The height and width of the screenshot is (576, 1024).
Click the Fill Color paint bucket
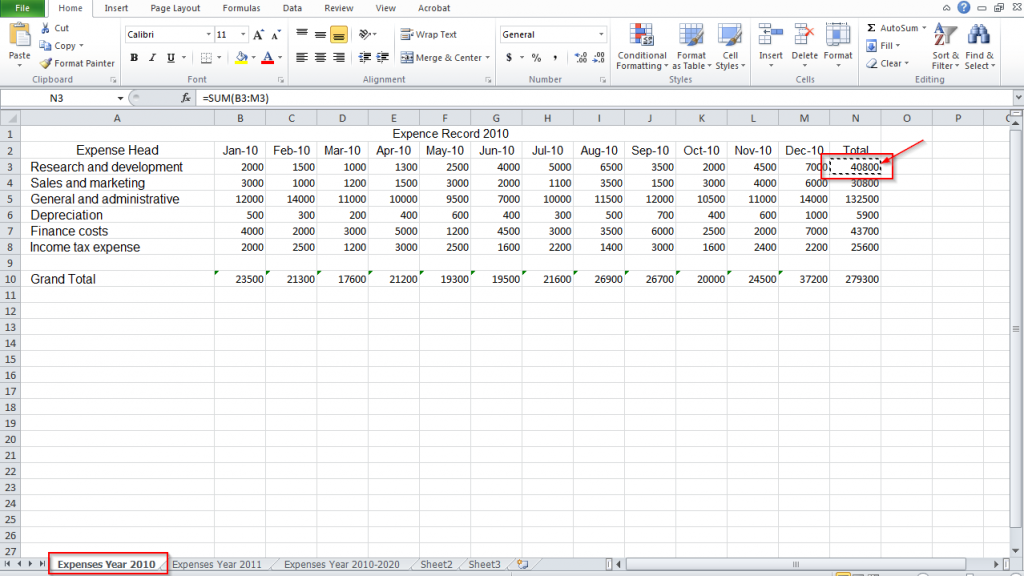241,58
